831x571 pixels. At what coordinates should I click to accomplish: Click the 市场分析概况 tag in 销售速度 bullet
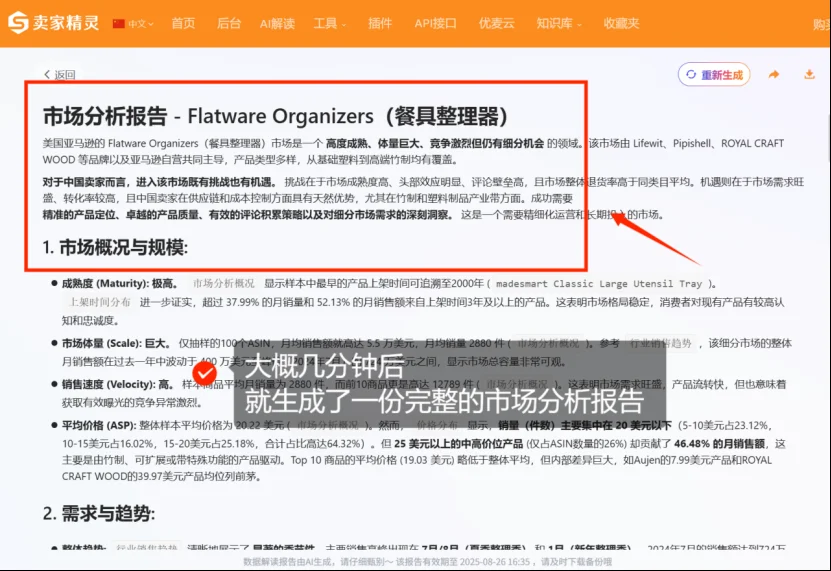click(517, 384)
